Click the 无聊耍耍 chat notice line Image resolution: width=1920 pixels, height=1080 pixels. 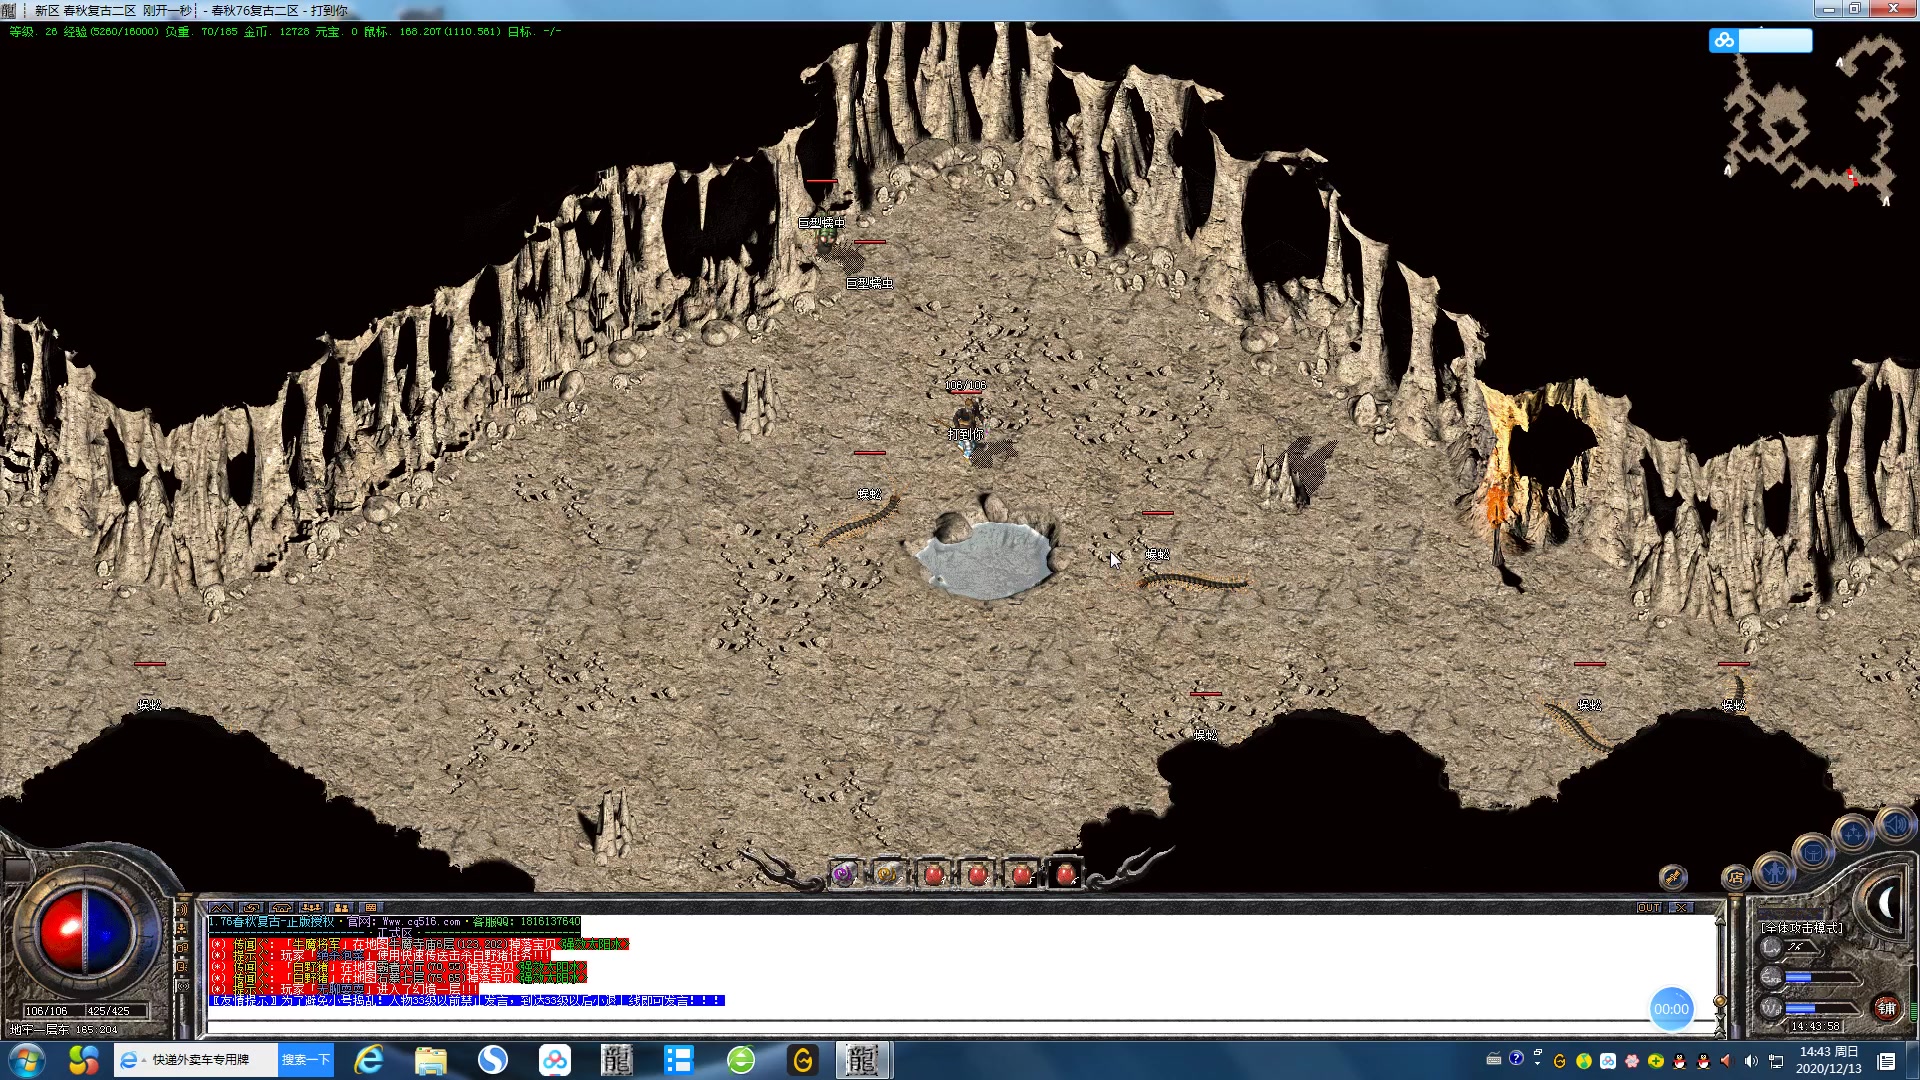click(x=345, y=989)
